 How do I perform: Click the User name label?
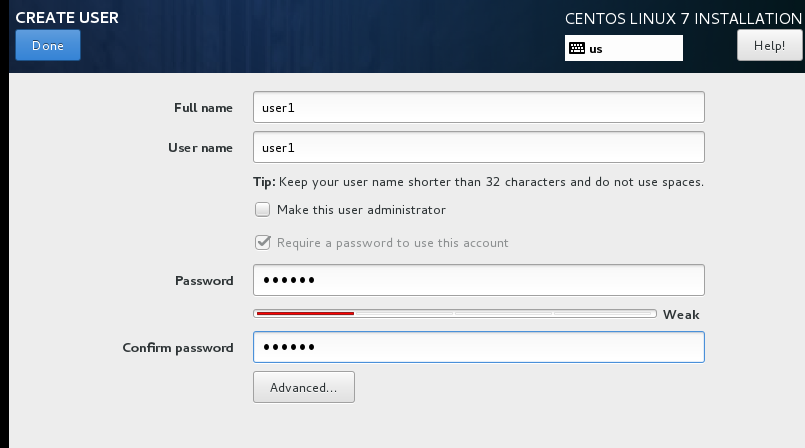200,148
